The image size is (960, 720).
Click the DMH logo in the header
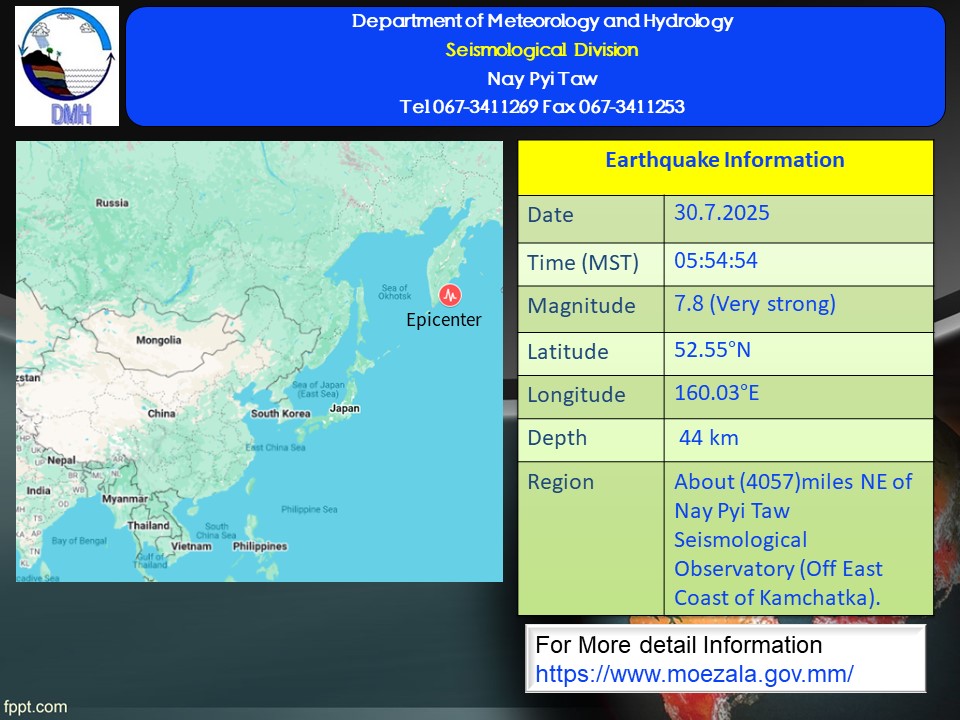[67, 66]
